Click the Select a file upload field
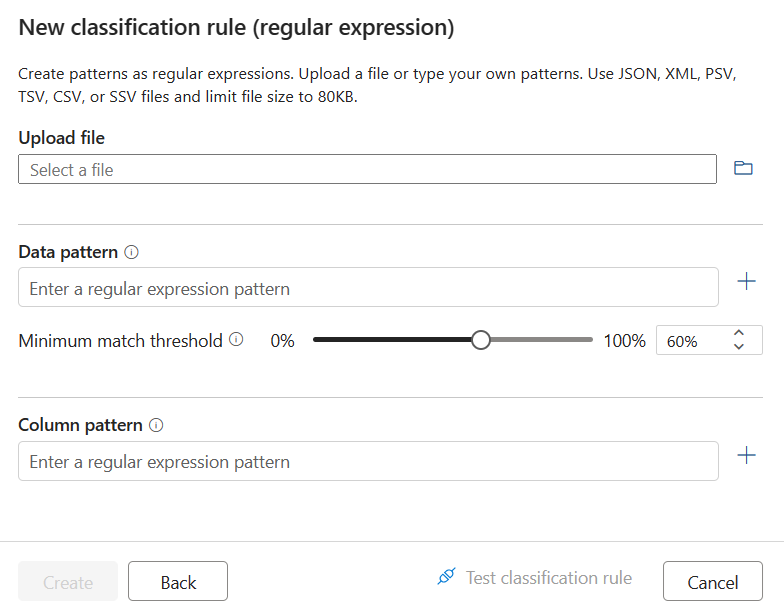This screenshot has height=613, width=784. click(367, 170)
